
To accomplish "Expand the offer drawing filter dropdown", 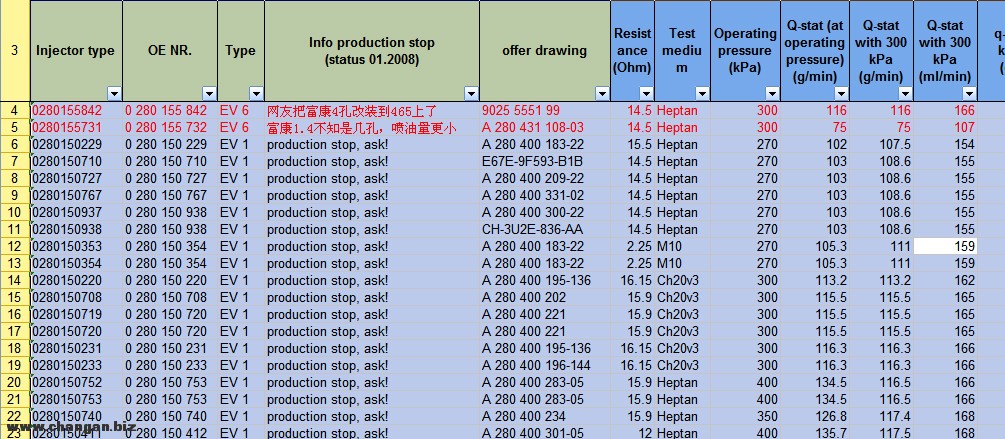I will pos(601,93).
